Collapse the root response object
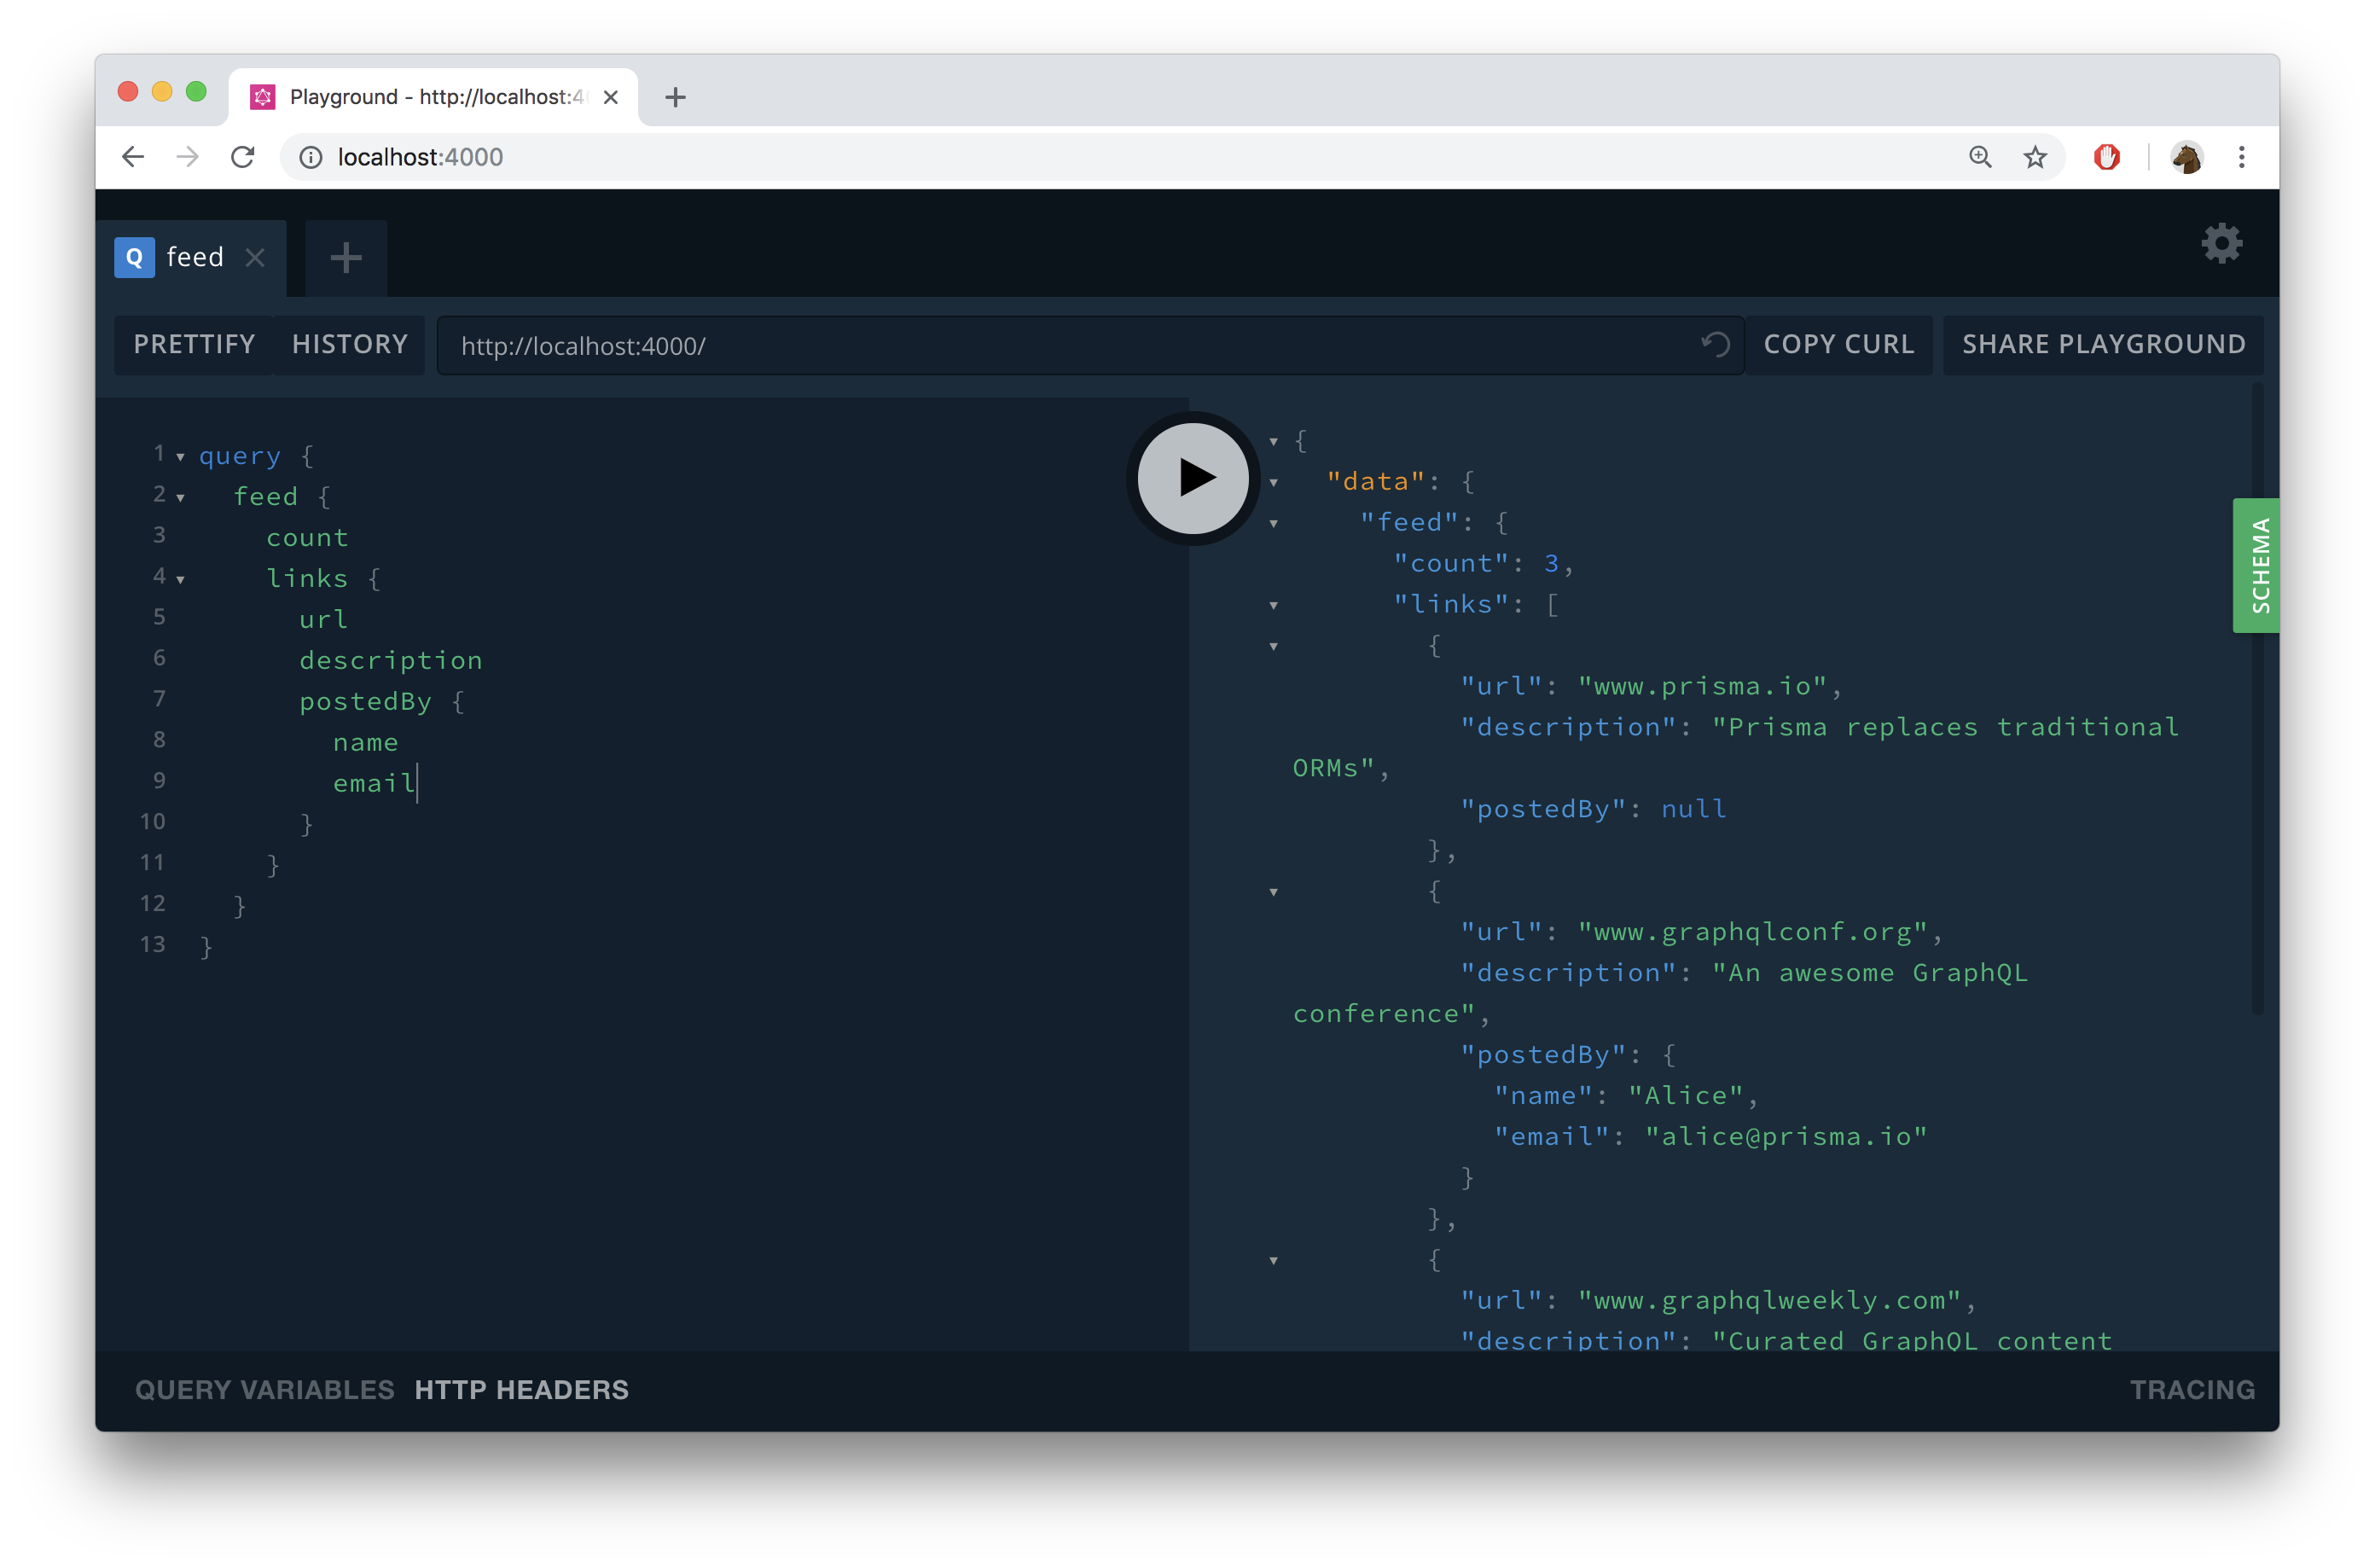This screenshot has height=1568, width=2375. 1273,442
